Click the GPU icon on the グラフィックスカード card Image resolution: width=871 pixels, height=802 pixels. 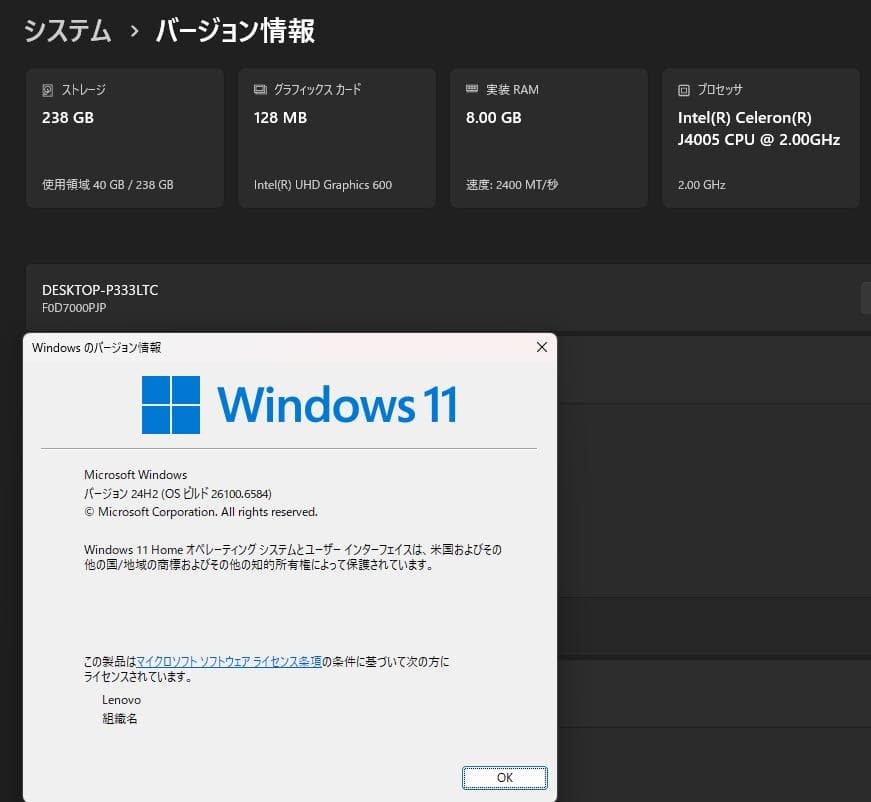coord(258,89)
